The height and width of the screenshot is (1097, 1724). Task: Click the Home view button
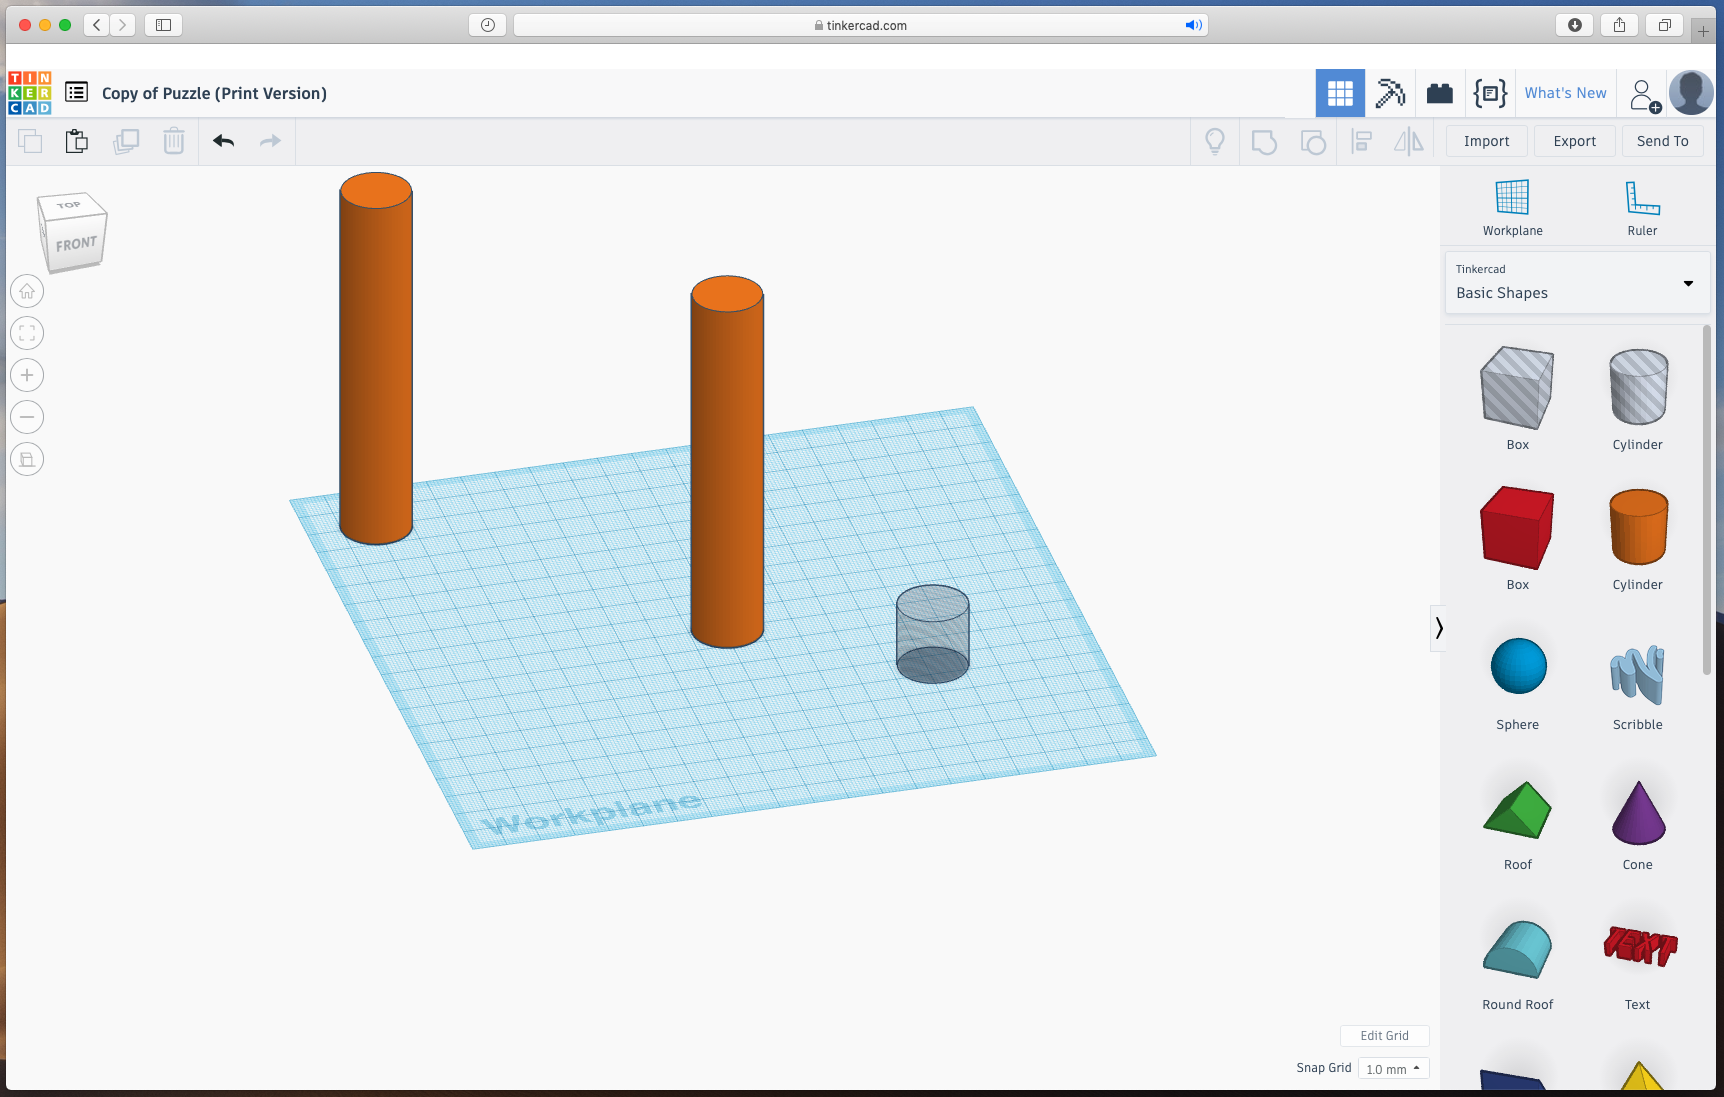tap(27, 291)
